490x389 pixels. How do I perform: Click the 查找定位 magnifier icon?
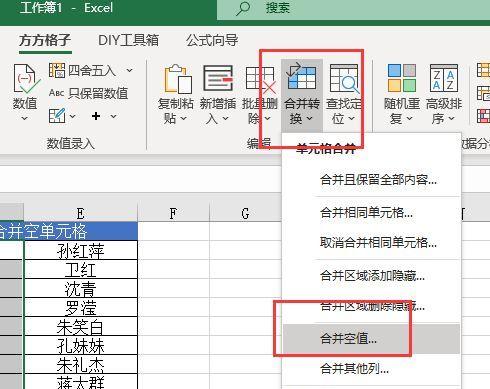click(x=344, y=79)
